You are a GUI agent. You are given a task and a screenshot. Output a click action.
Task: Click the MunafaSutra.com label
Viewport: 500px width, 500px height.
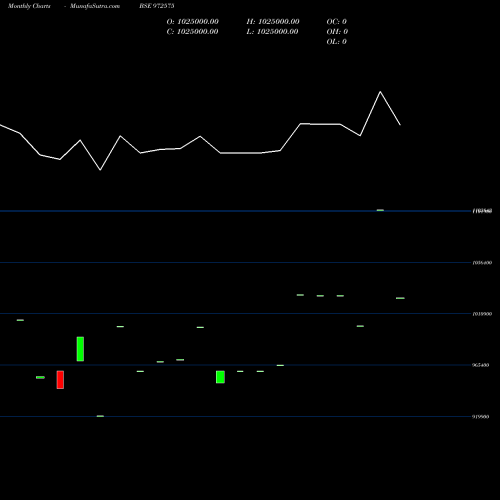[95, 6]
